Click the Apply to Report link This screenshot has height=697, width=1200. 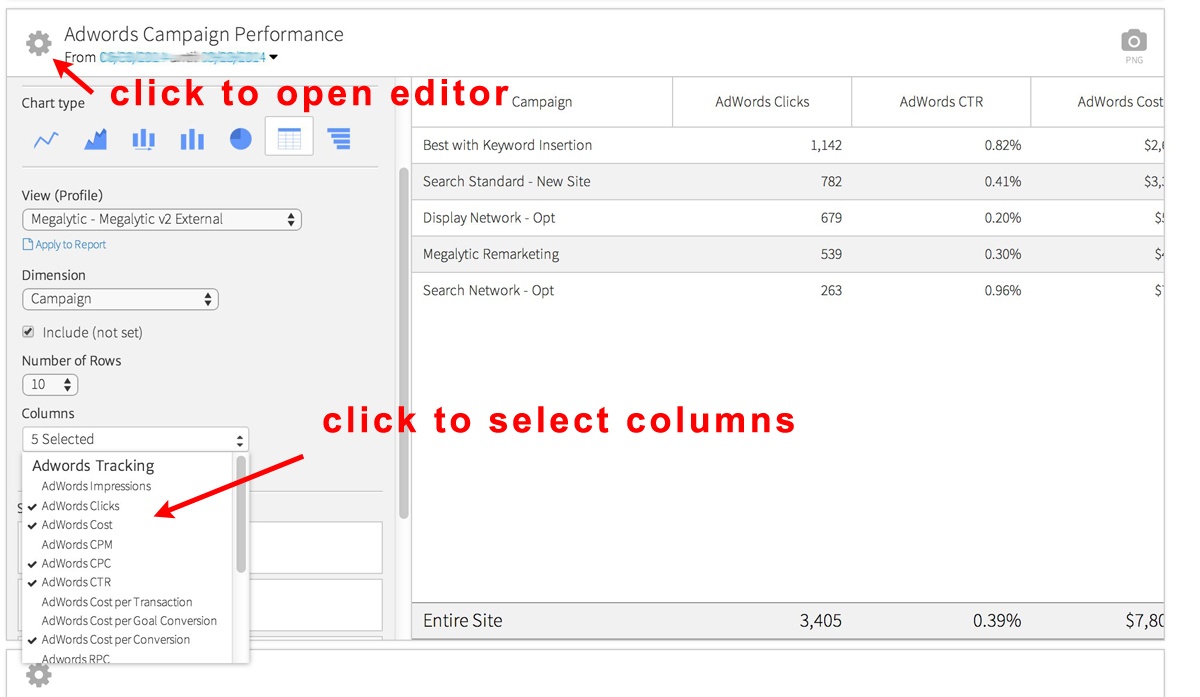(70, 245)
